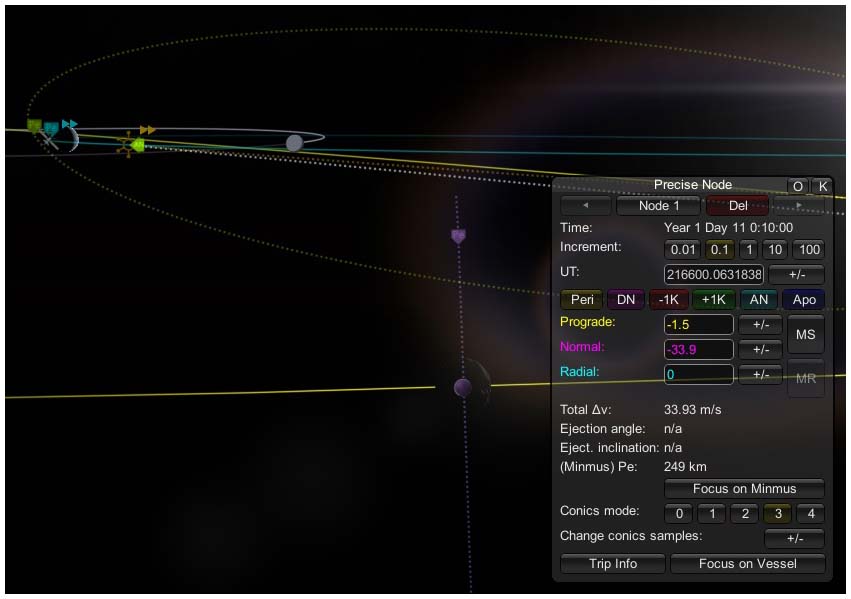
Task: Click the MS memory store button
Action: click(x=805, y=334)
